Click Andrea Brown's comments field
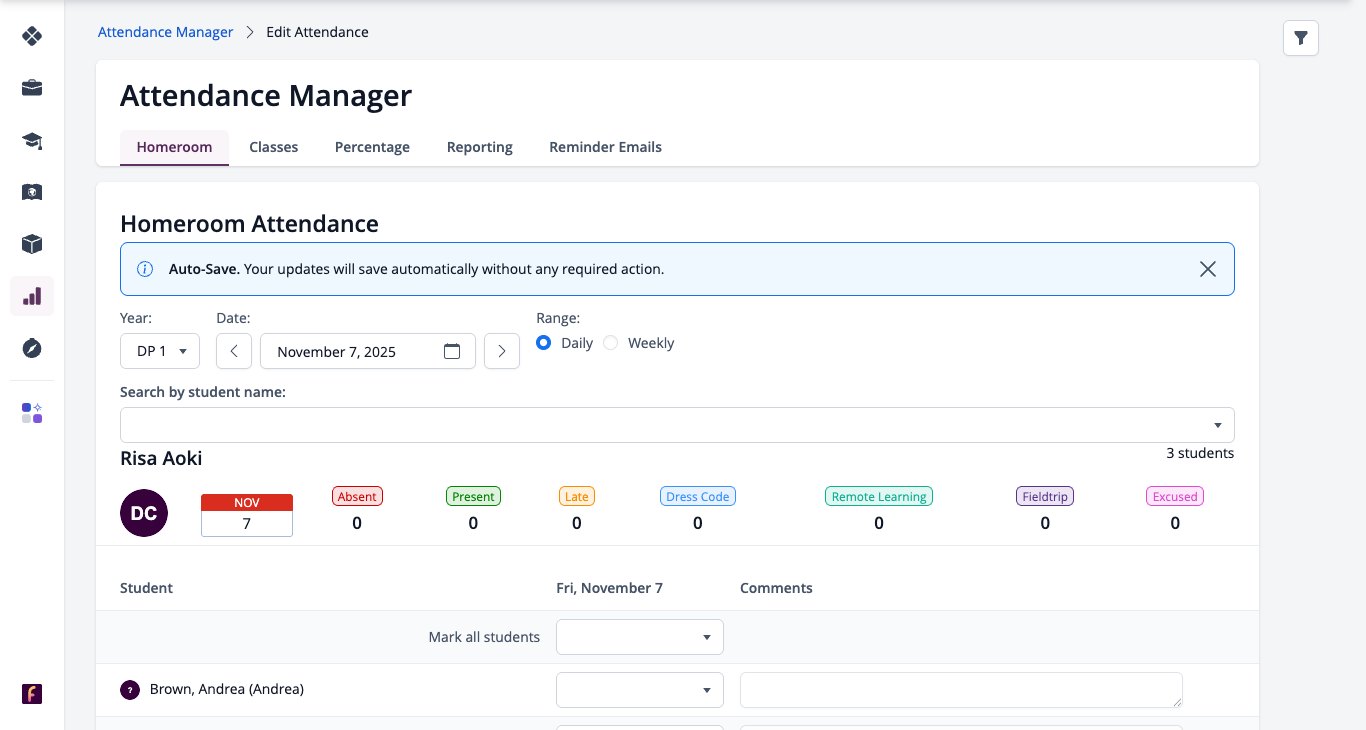The width and height of the screenshot is (1366, 730). coord(961,690)
